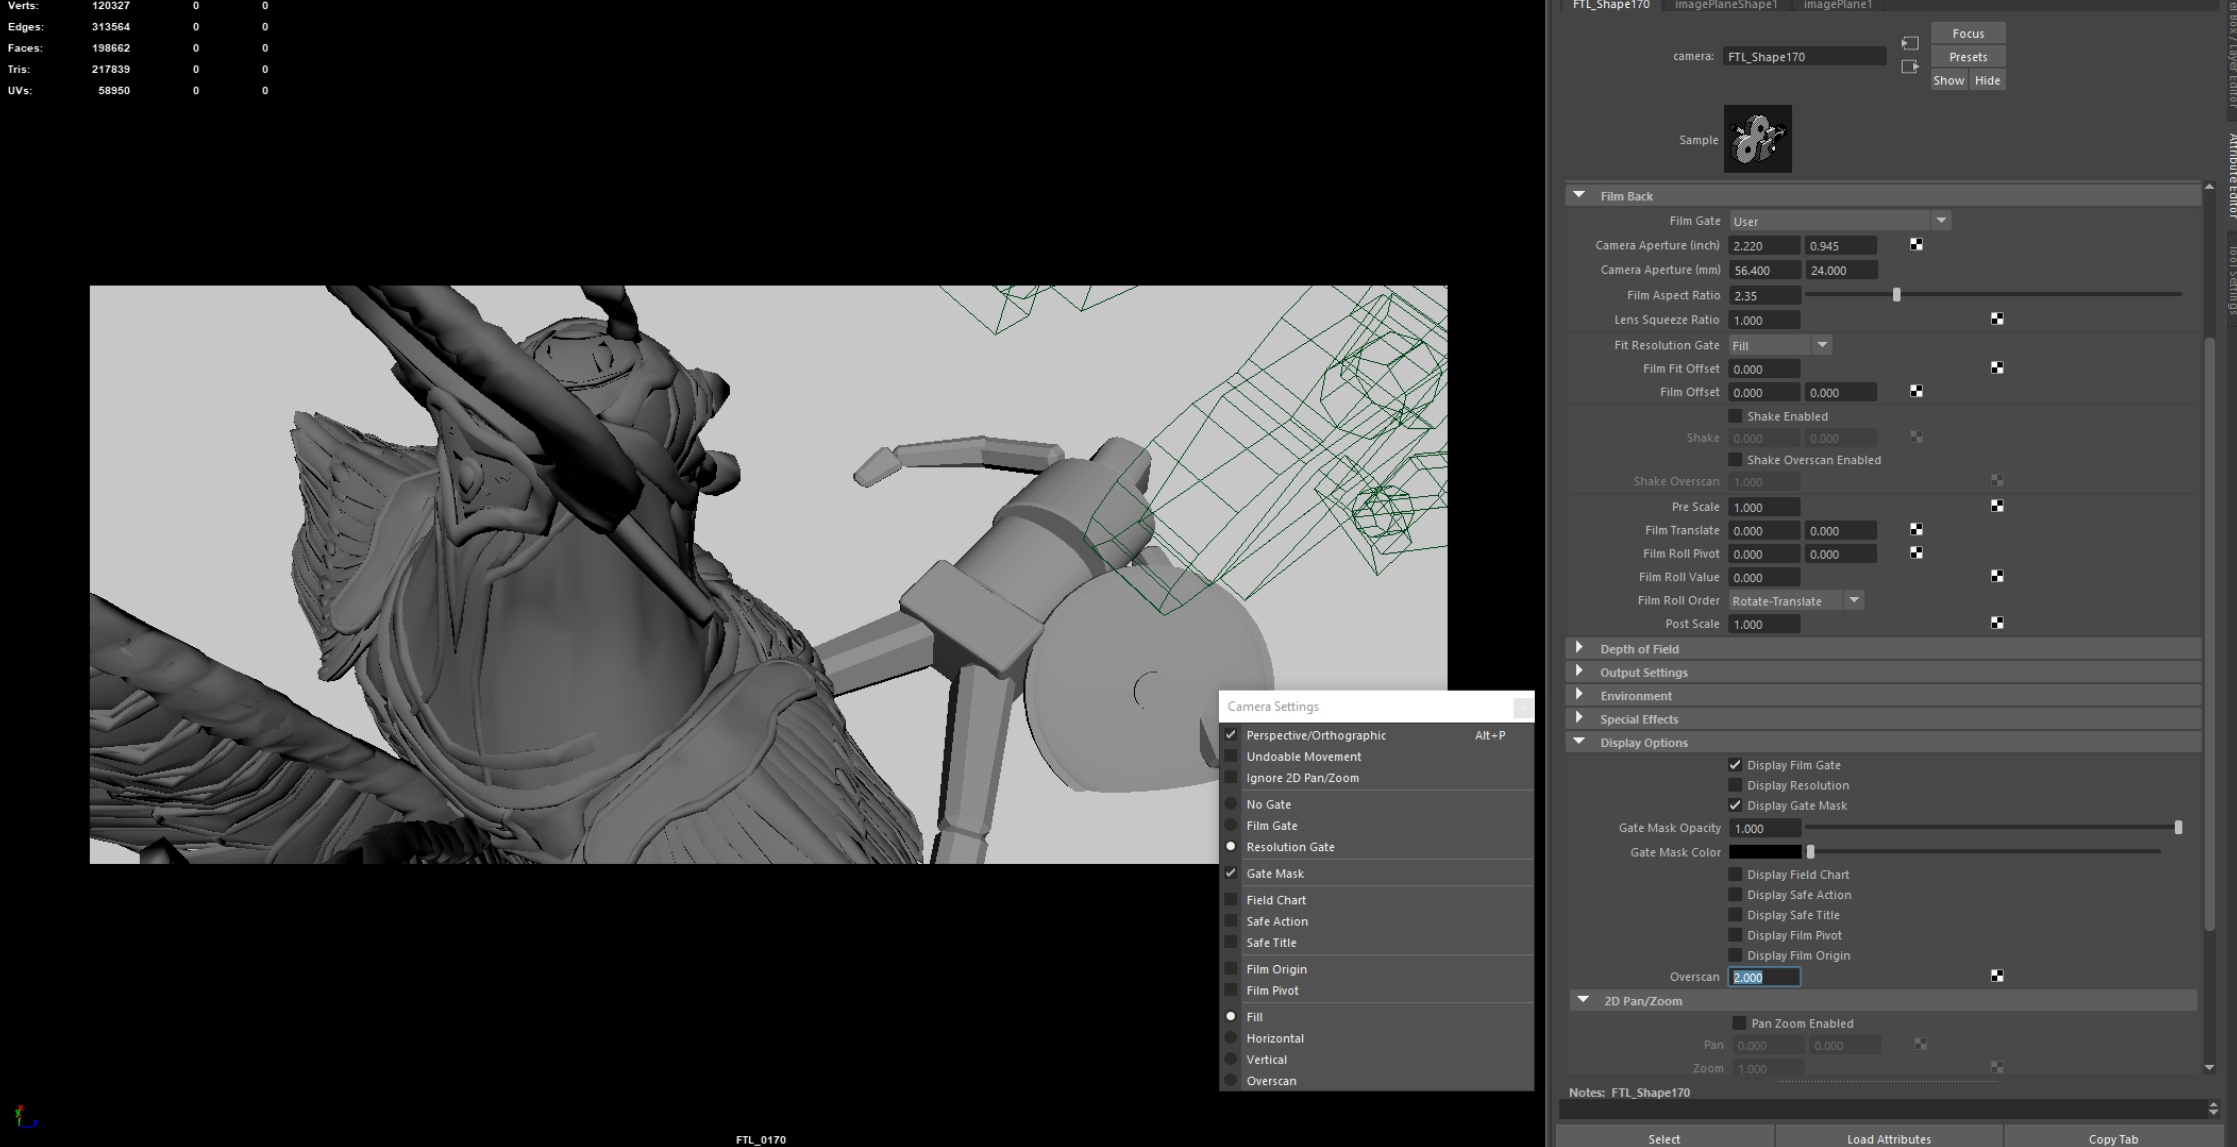Click the input connection icon beside camera name
2237x1147 pixels.
pos(1909,43)
